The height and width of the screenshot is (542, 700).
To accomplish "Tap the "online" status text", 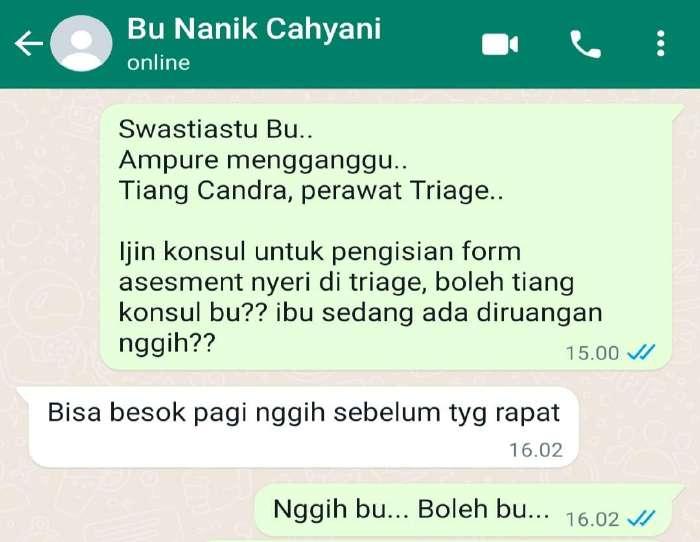I will pyautogui.click(x=158, y=63).
